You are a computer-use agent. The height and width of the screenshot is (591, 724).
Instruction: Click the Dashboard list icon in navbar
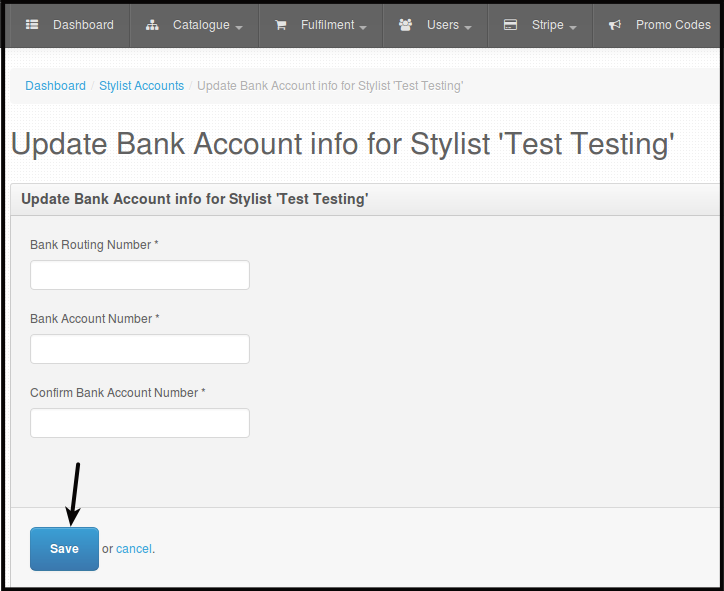32,24
